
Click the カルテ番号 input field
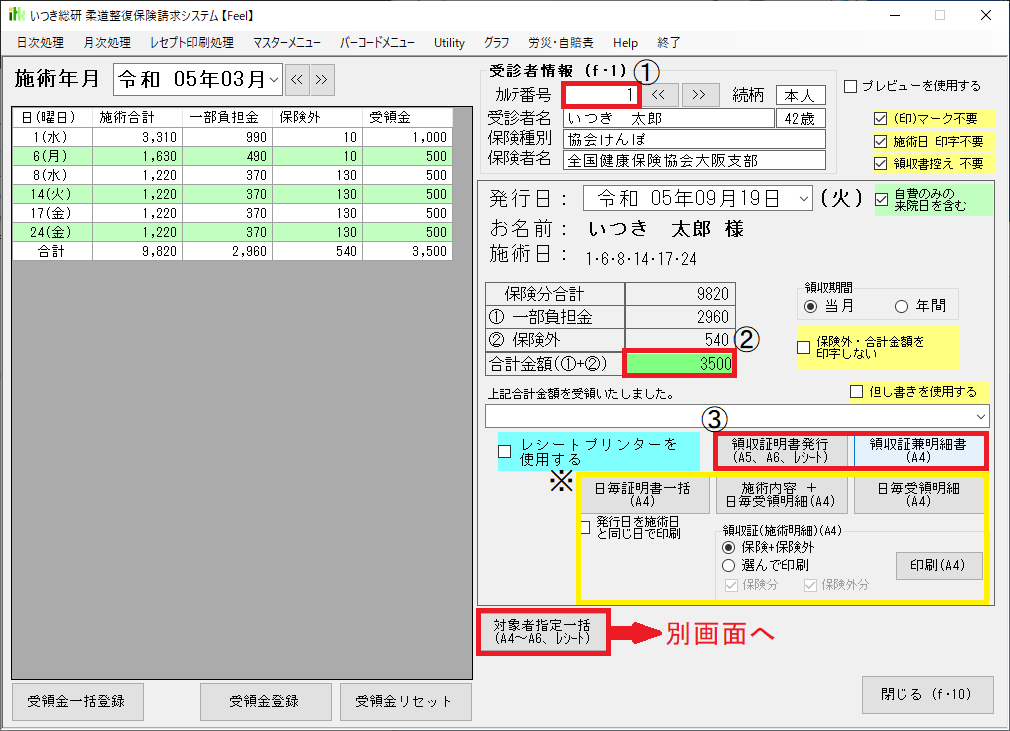coord(601,95)
